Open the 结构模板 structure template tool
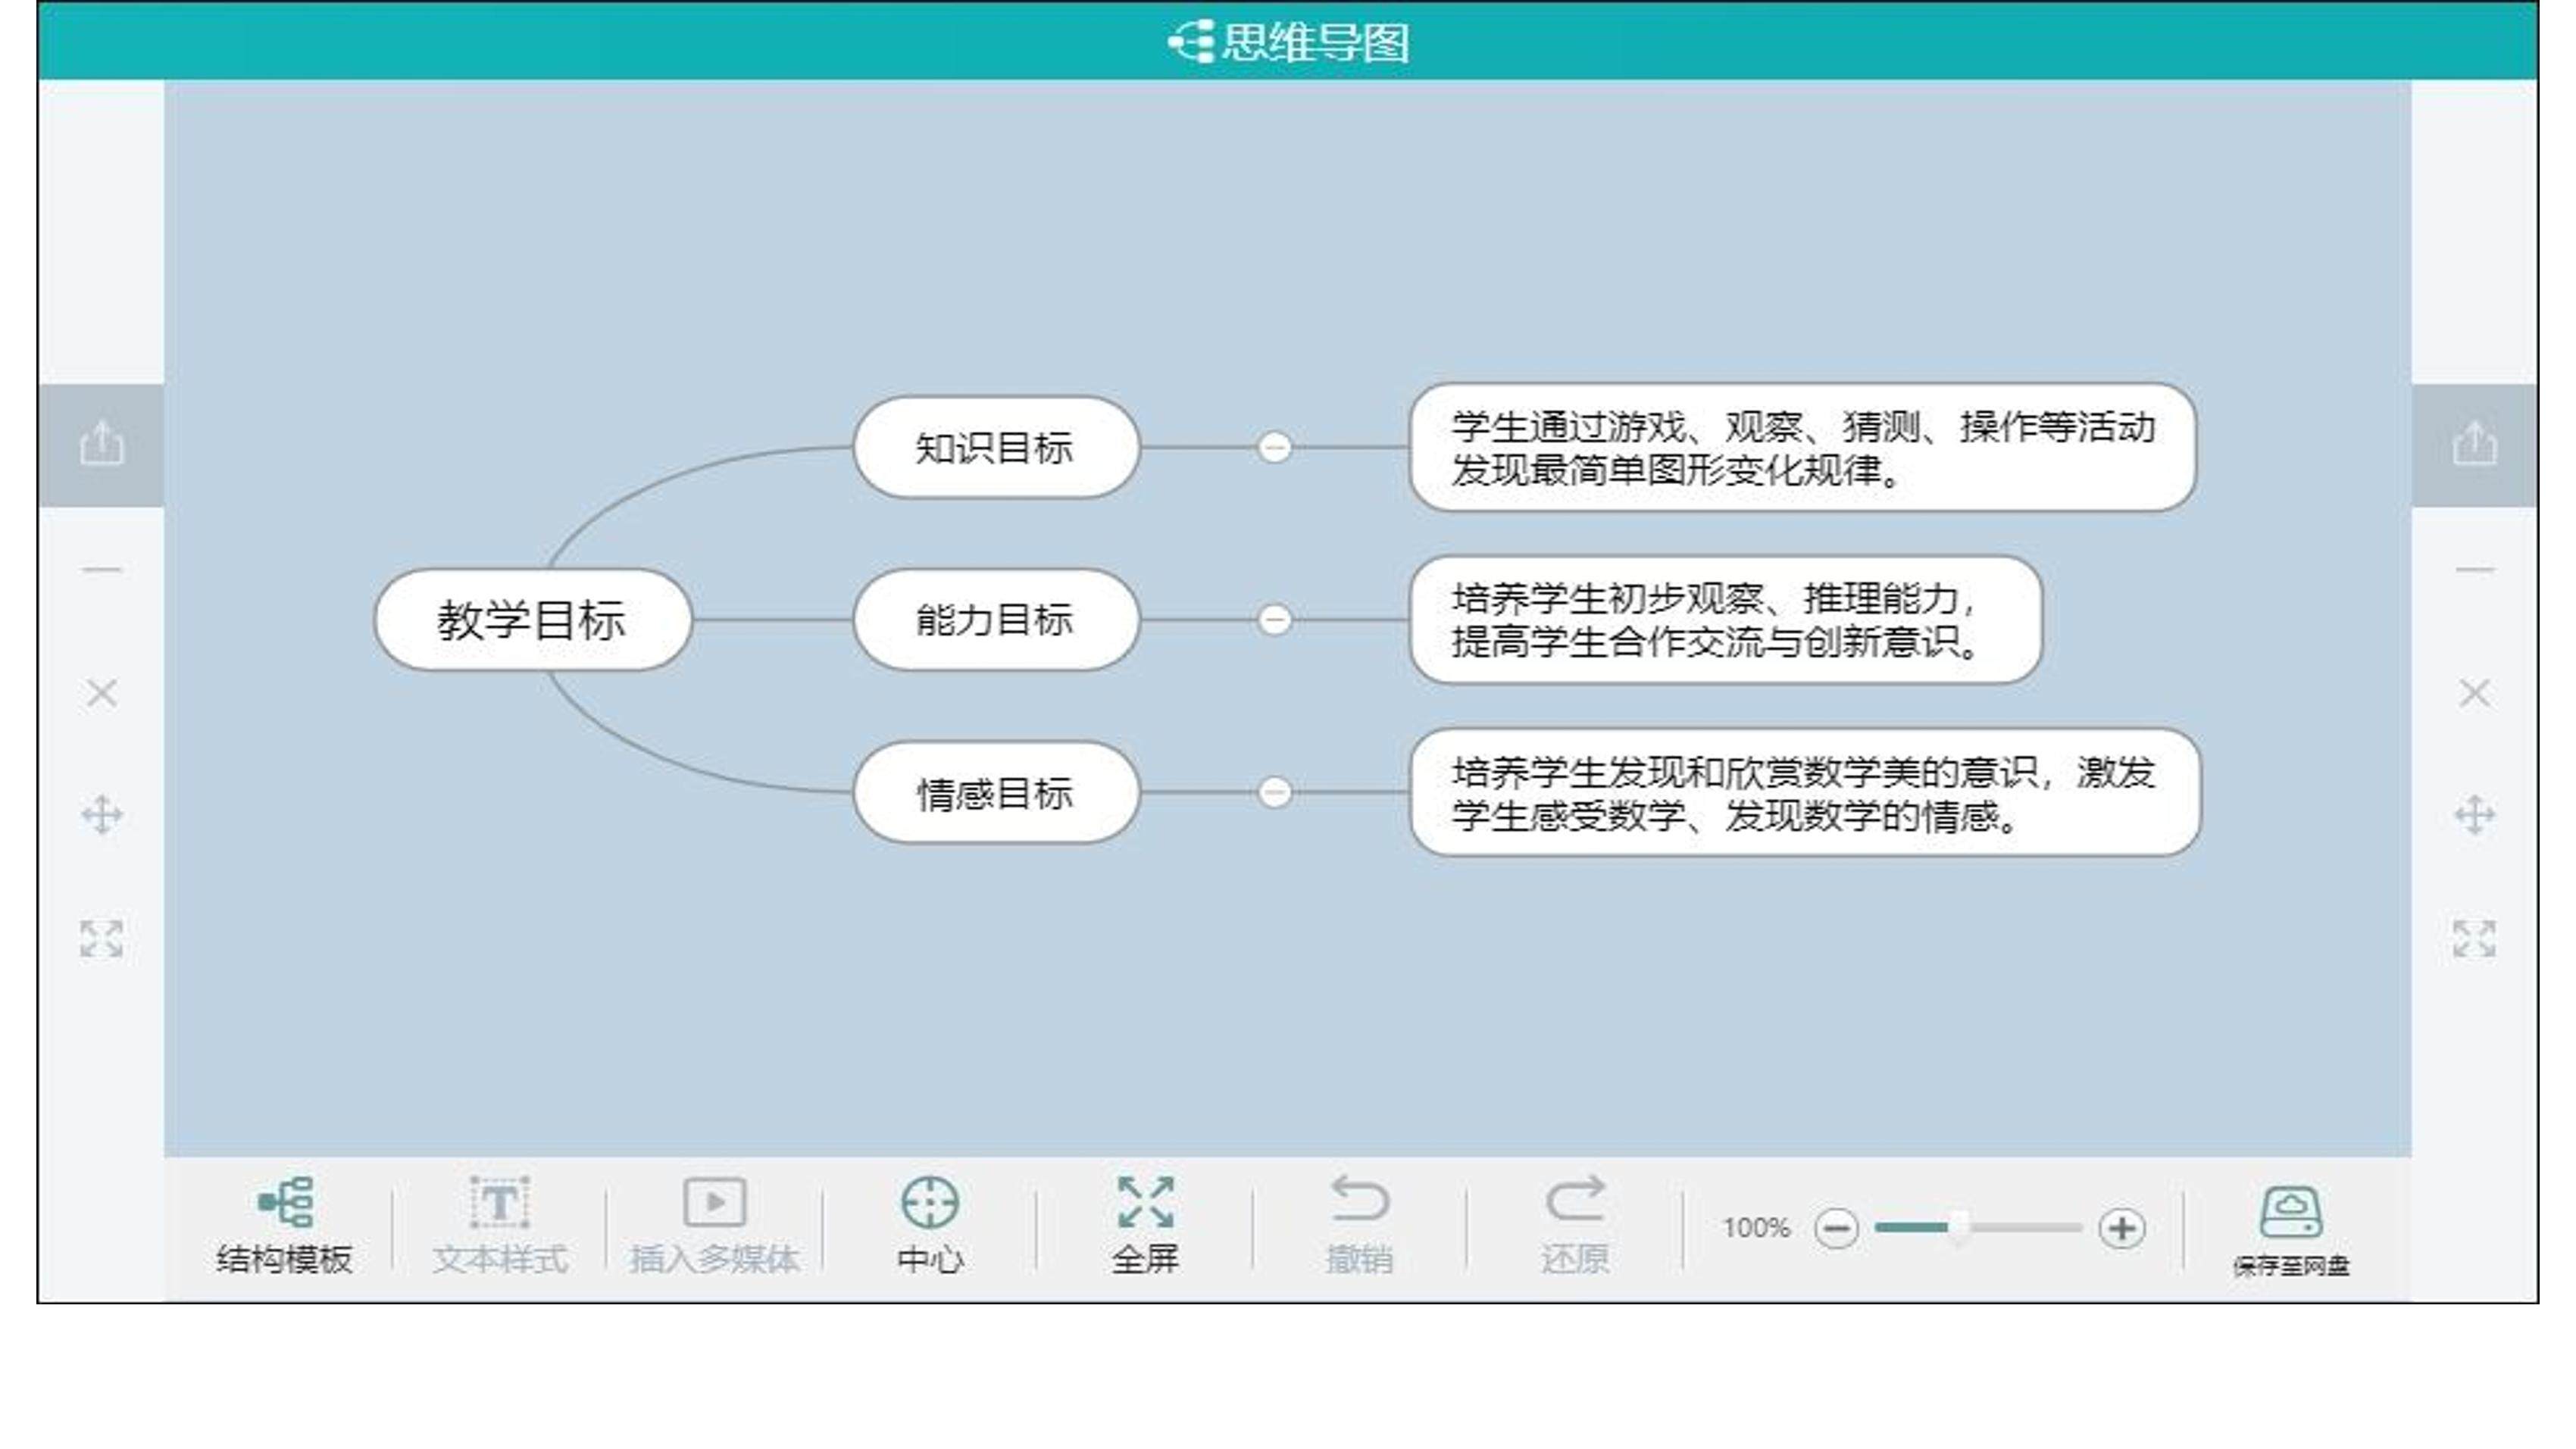This screenshot has width=2576, height=1449. point(285,1225)
